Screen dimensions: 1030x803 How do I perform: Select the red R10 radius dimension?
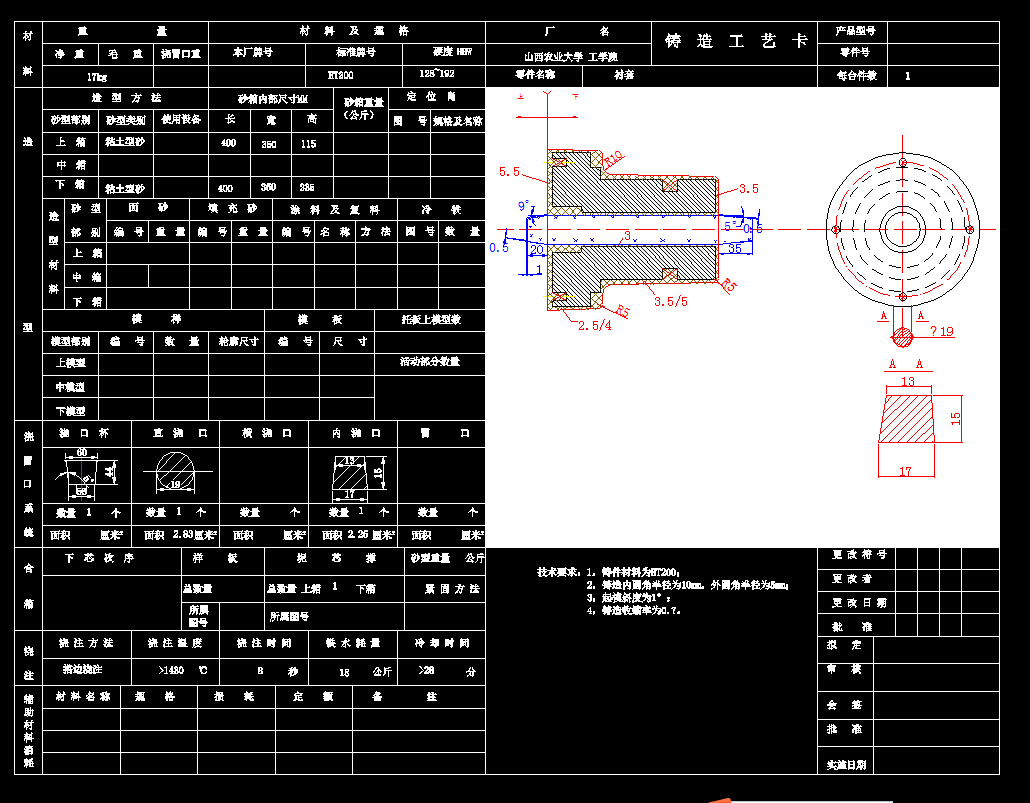613,158
